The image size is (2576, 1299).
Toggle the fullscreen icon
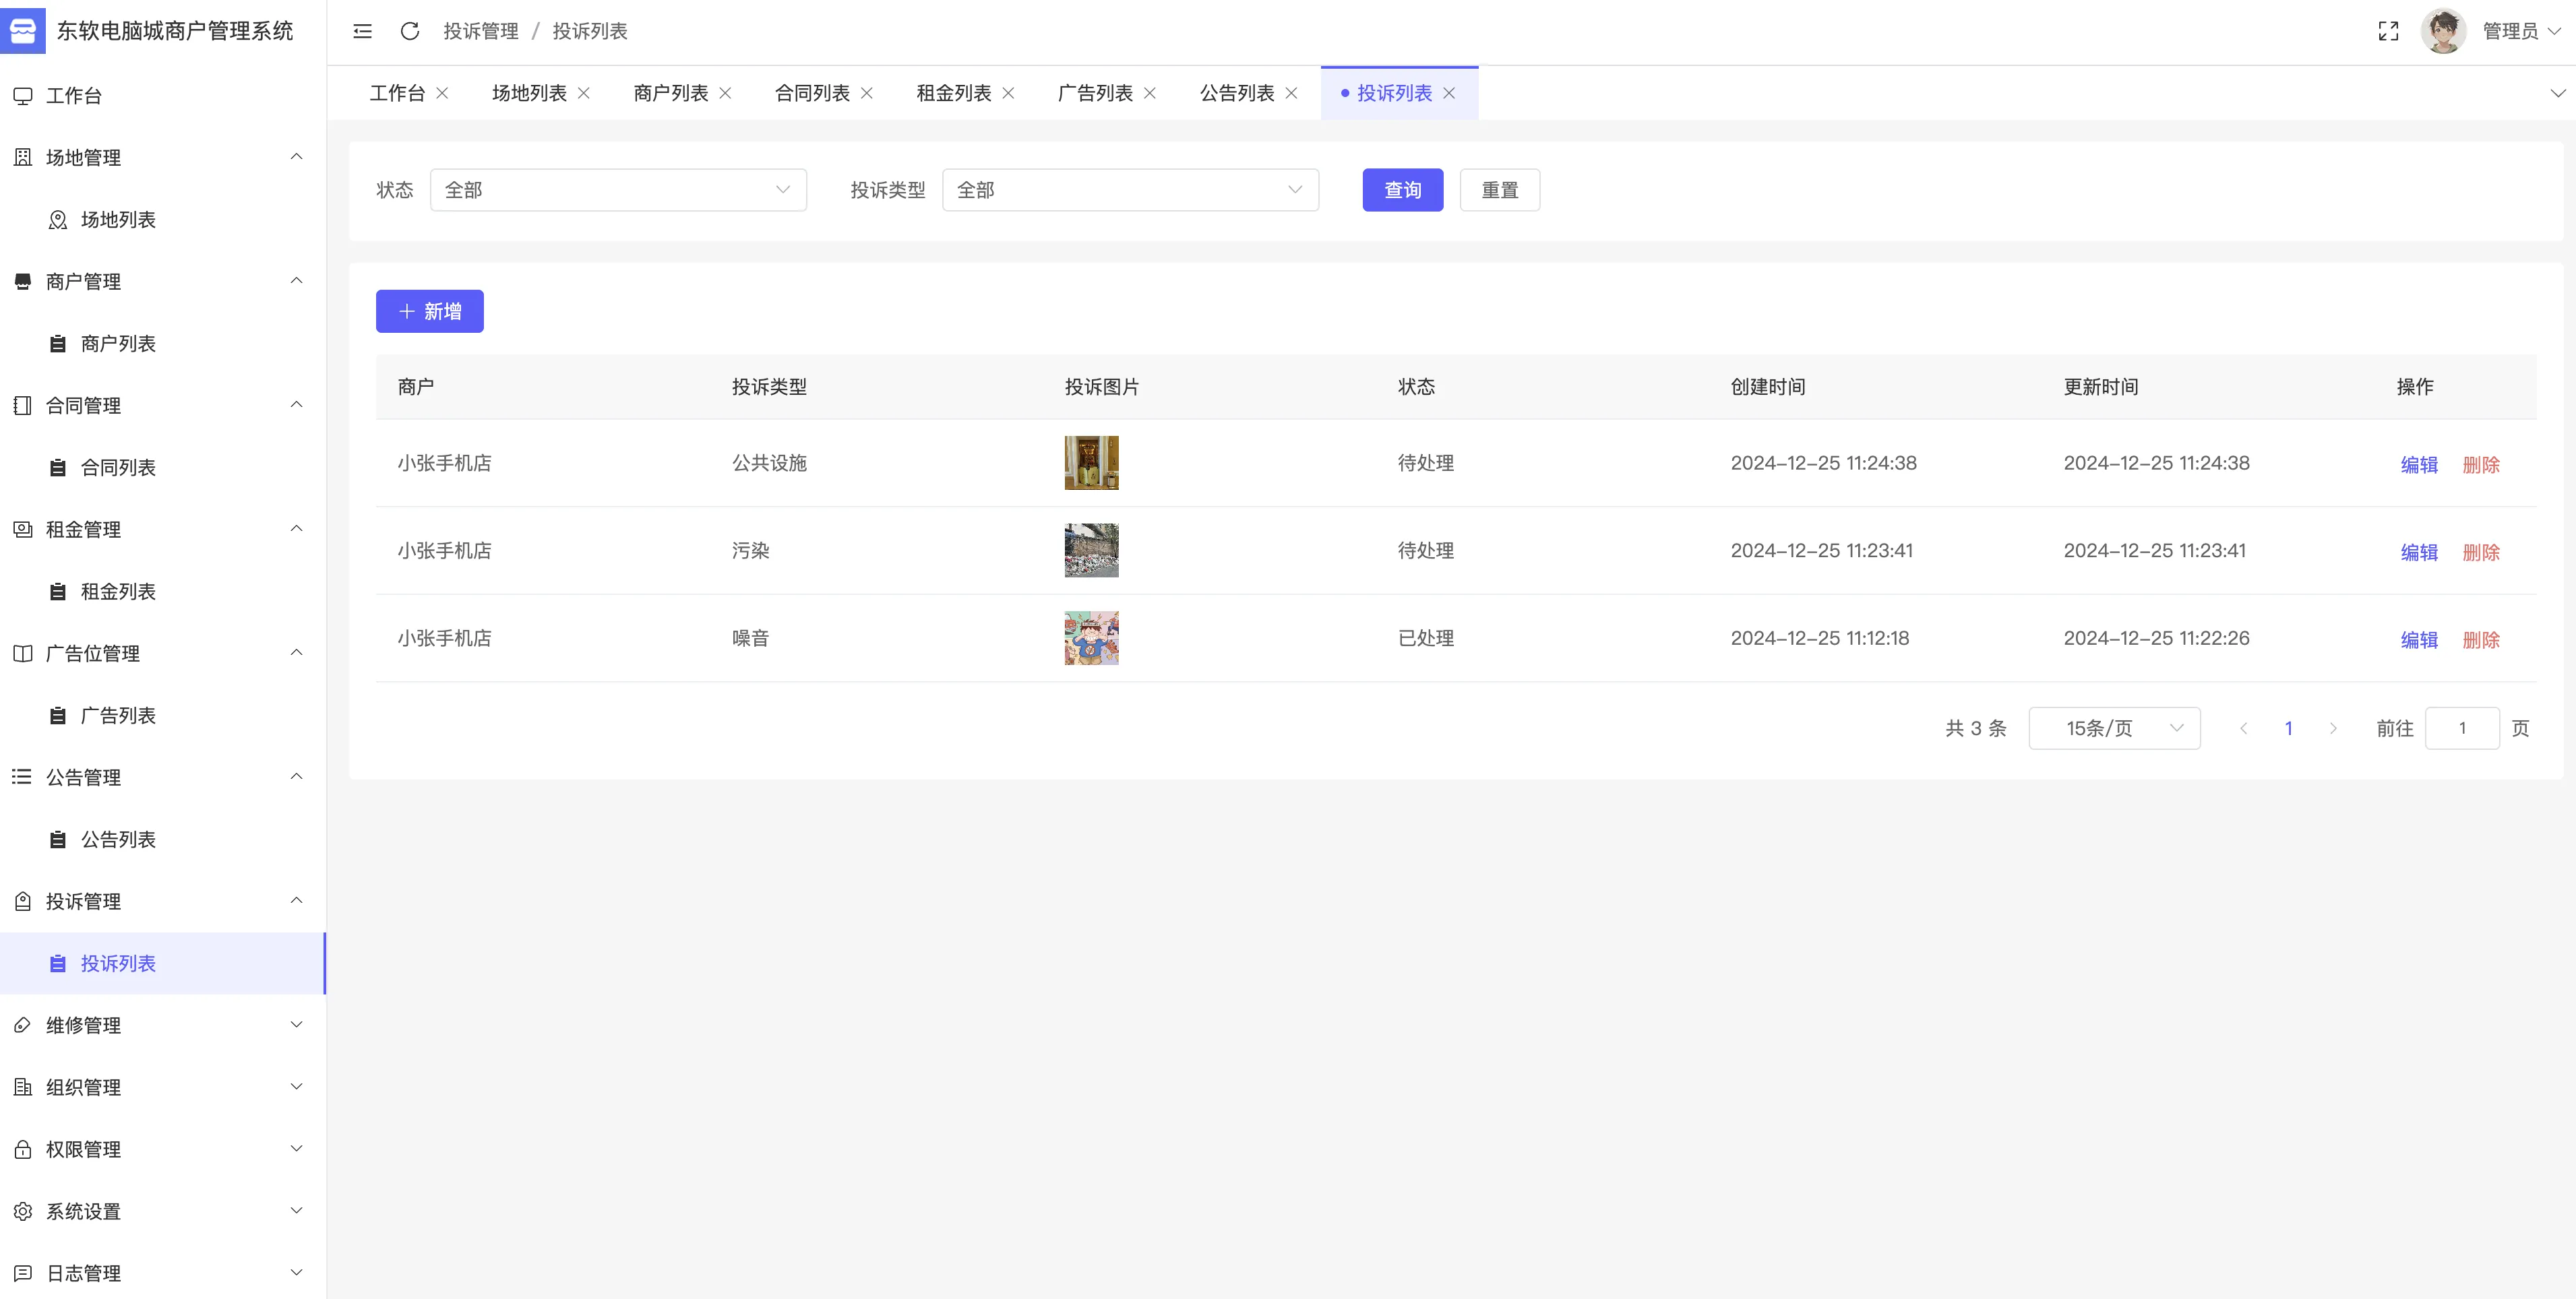click(2388, 31)
